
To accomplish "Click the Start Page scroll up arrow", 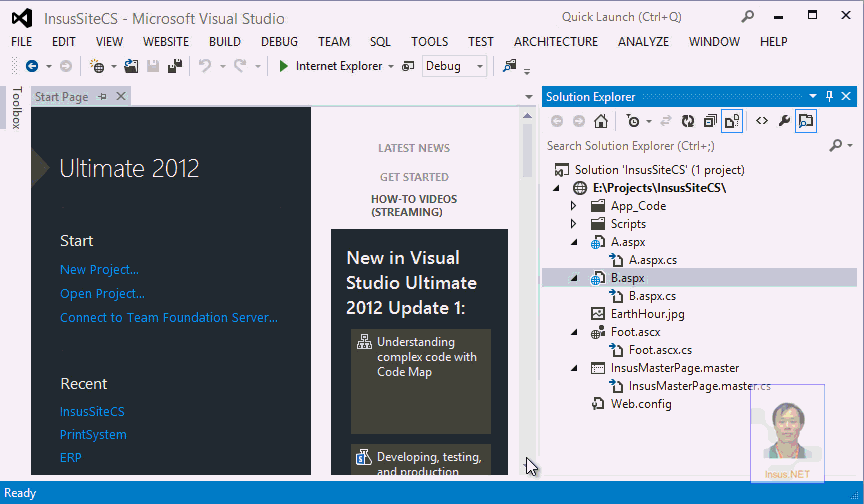I will [527, 116].
